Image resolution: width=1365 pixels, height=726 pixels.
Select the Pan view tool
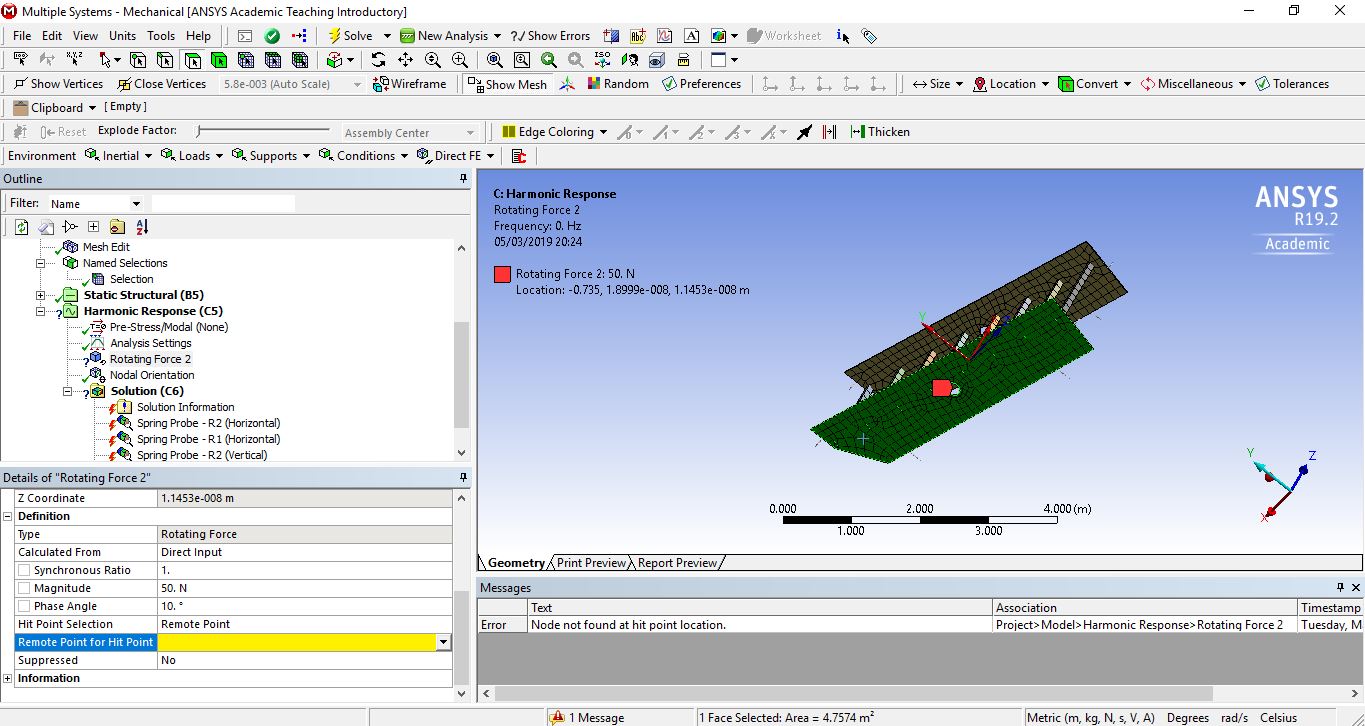[x=405, y=60]
